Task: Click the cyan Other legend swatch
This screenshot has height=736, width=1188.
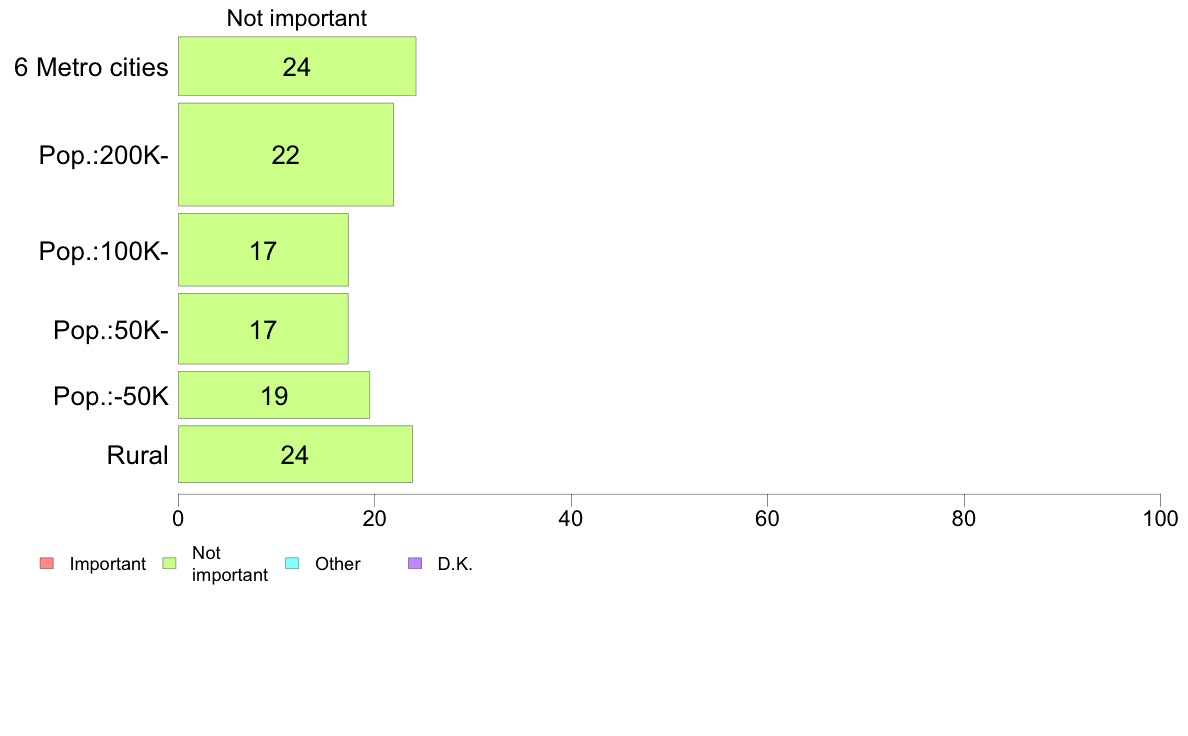Action: click(292, 563)
